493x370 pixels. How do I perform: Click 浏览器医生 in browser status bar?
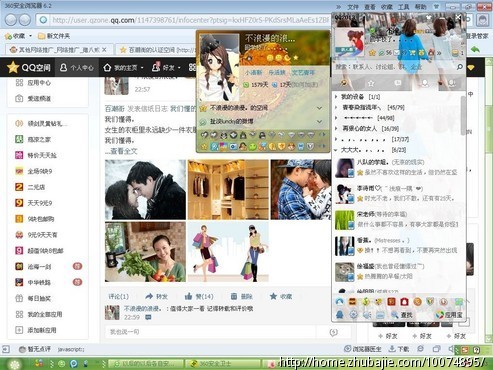(362, 349)
